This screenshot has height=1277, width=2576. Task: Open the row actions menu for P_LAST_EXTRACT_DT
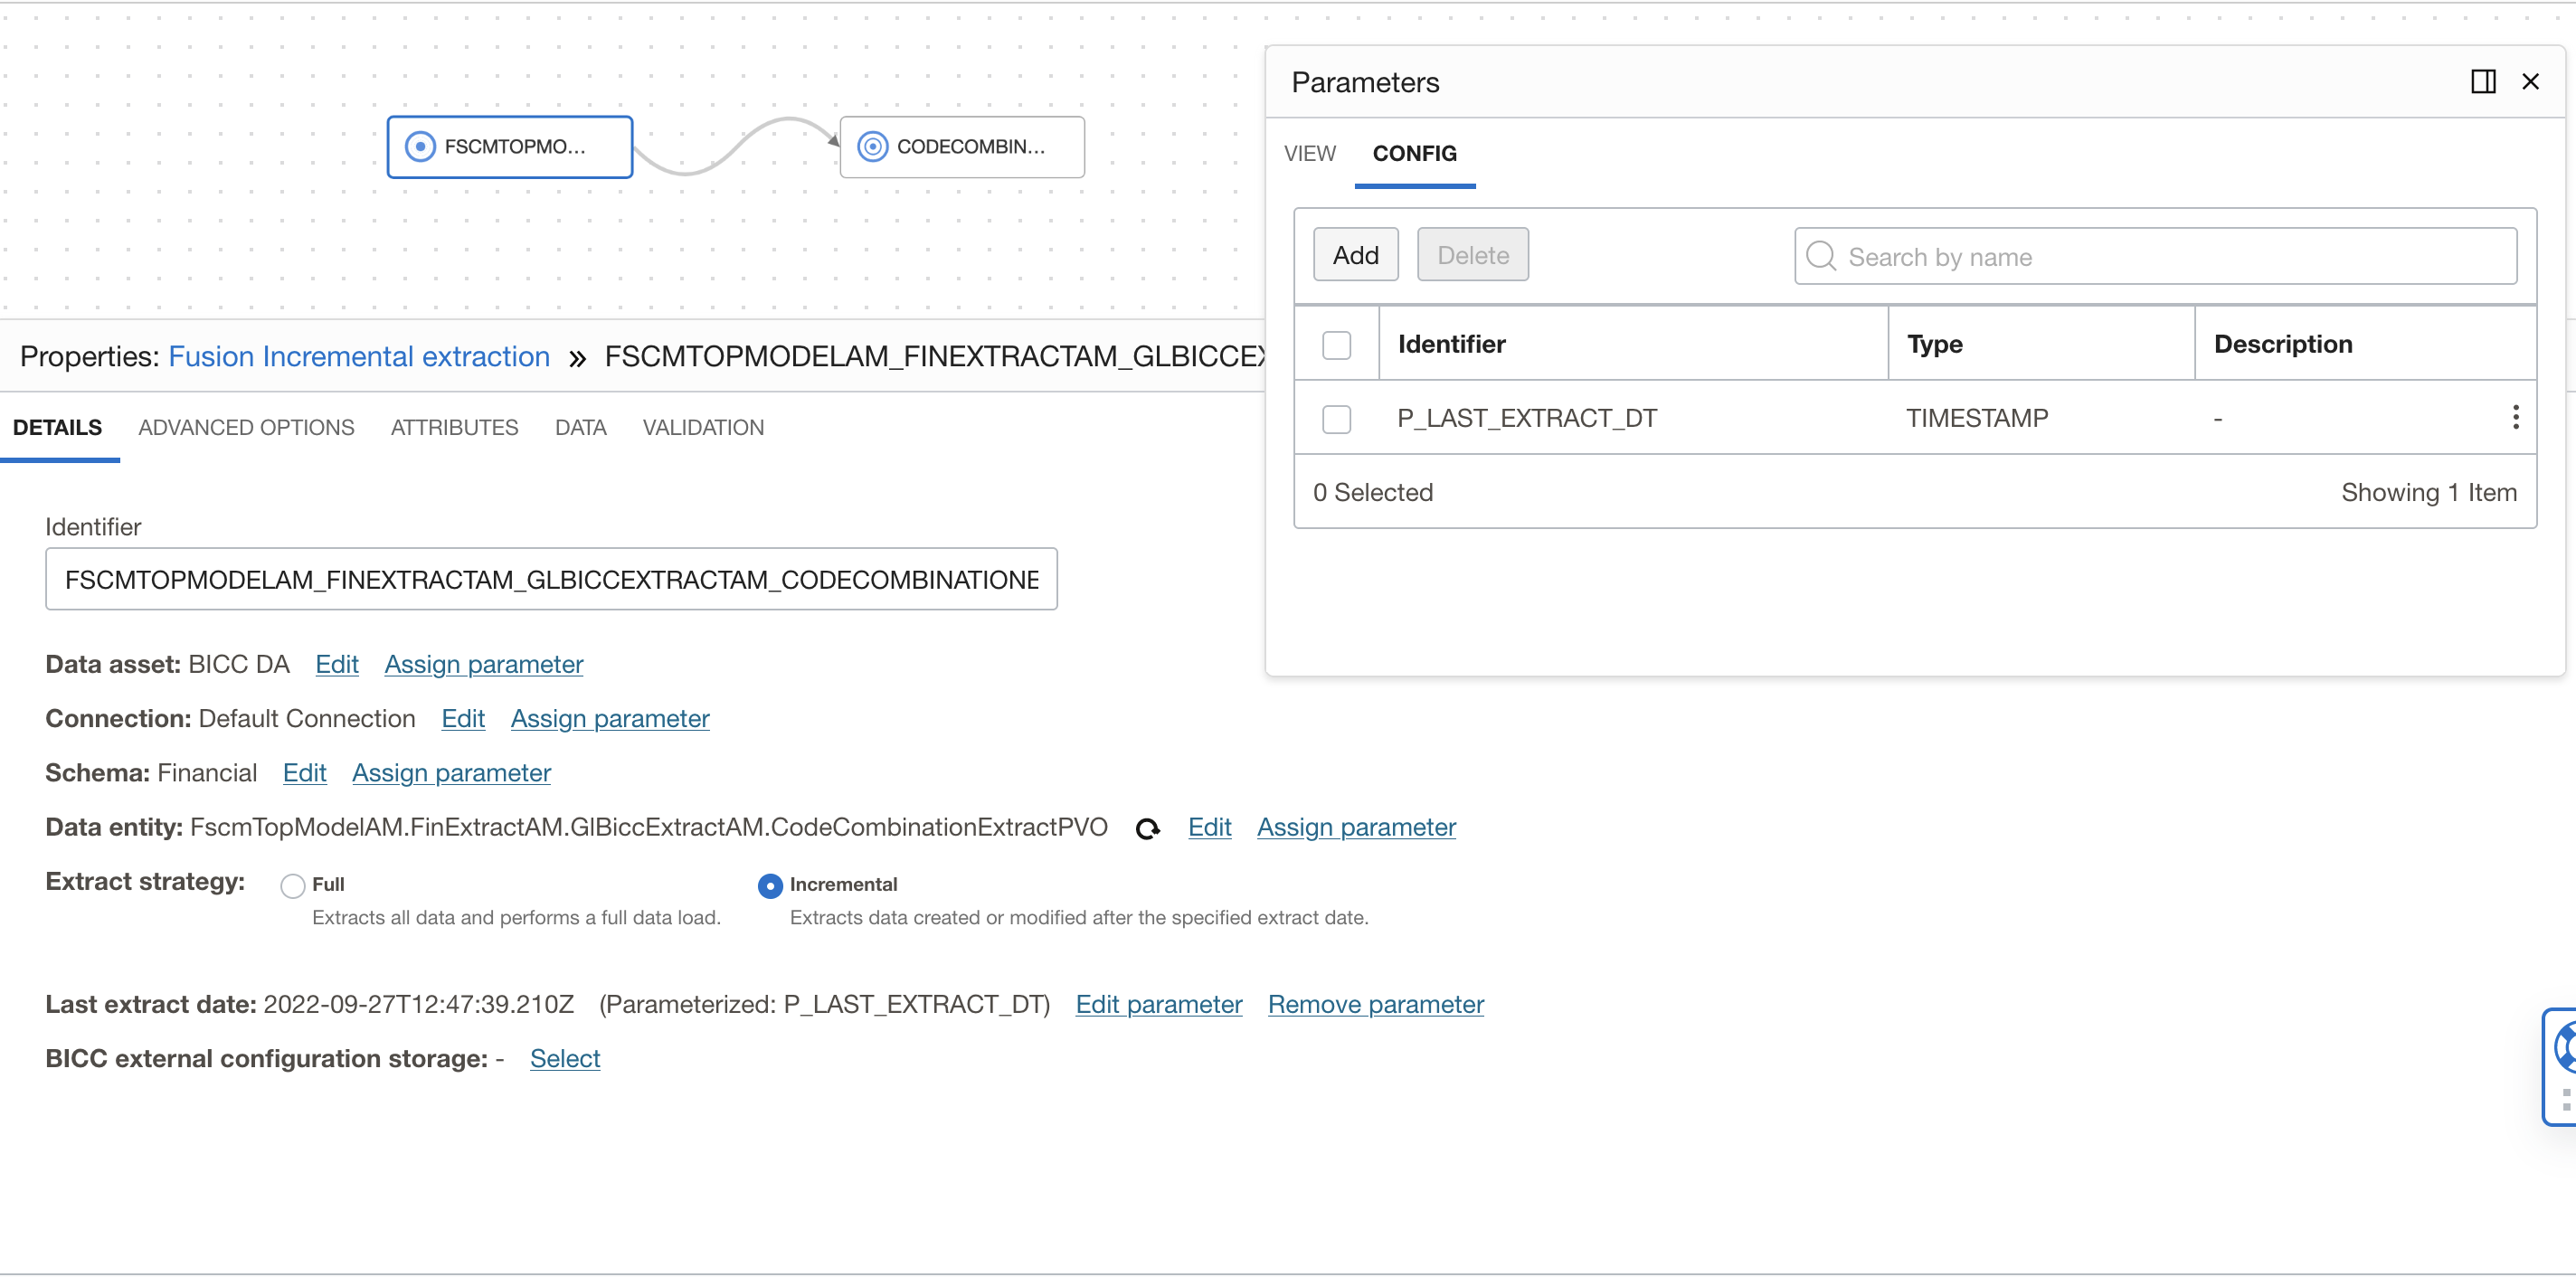(2515, 417)
